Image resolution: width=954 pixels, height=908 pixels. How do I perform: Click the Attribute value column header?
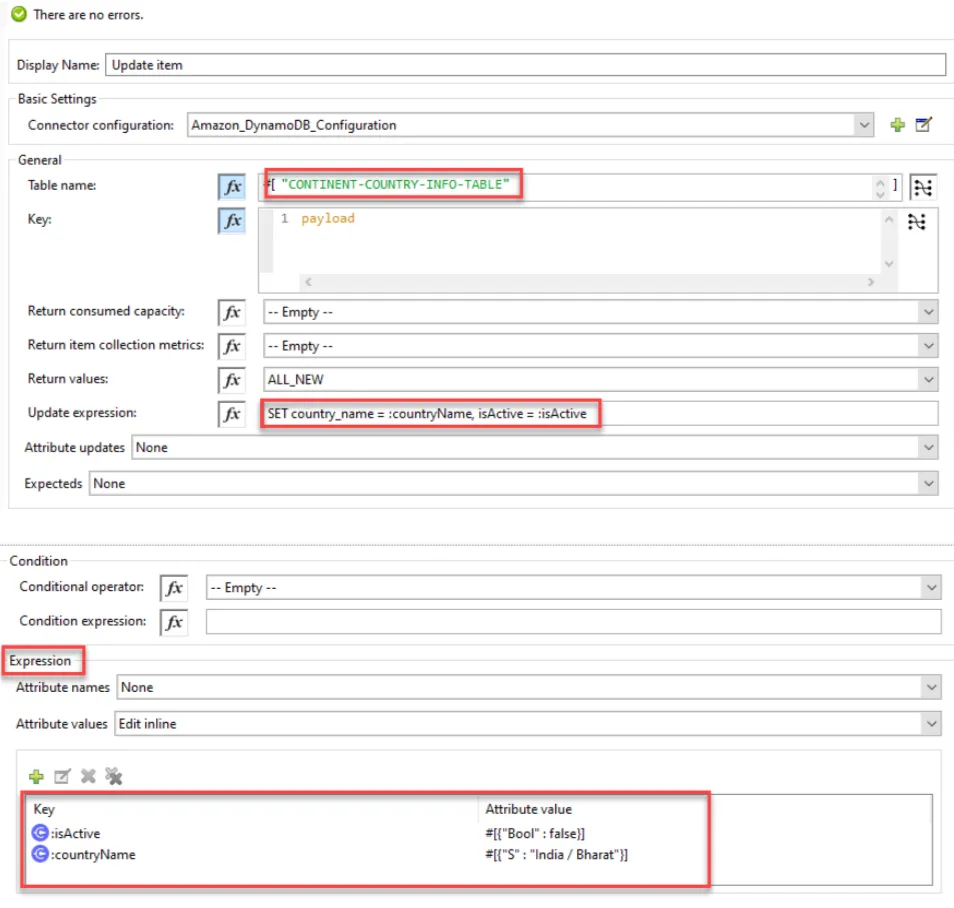pyautogui.click(x=528, y=809)
